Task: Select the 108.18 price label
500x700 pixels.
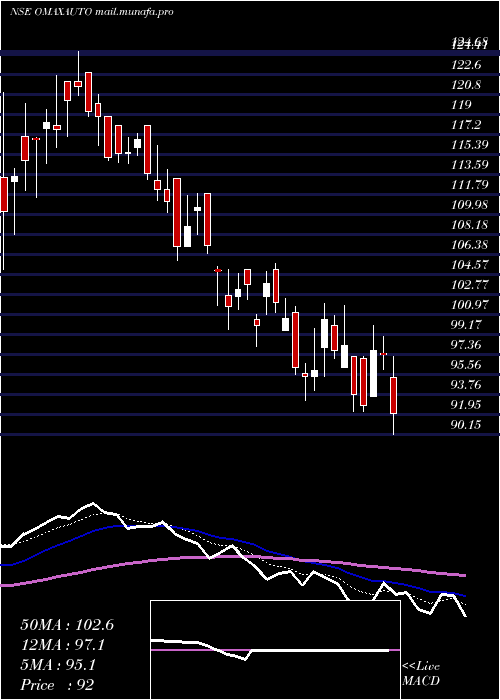Action: [469, 225]
